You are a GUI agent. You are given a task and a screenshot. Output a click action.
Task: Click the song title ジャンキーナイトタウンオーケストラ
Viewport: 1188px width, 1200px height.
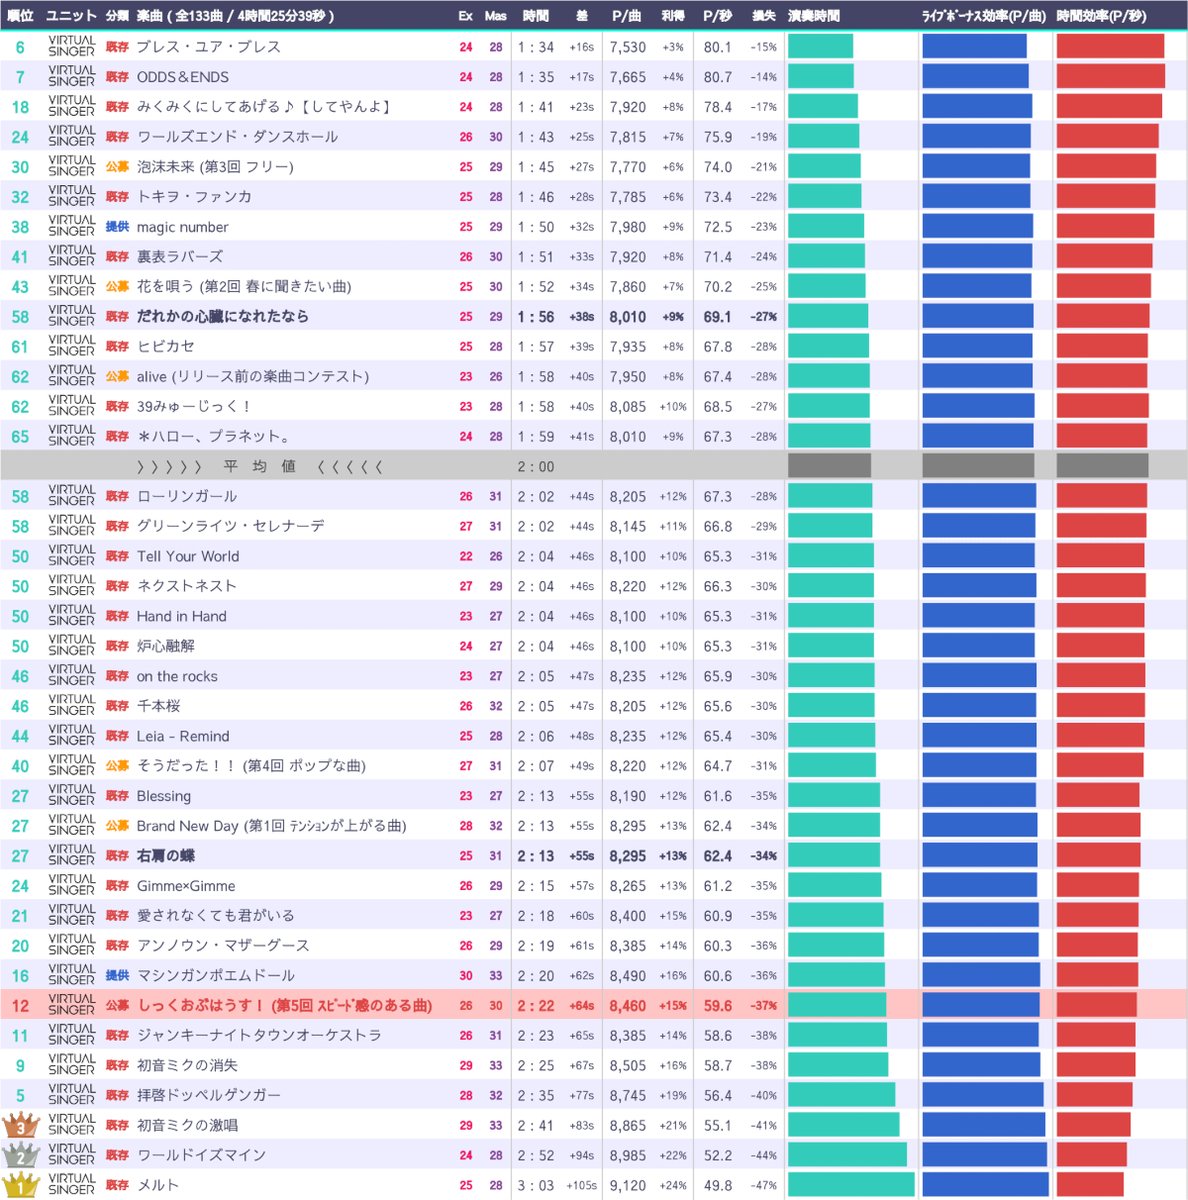coord(260,1036)
